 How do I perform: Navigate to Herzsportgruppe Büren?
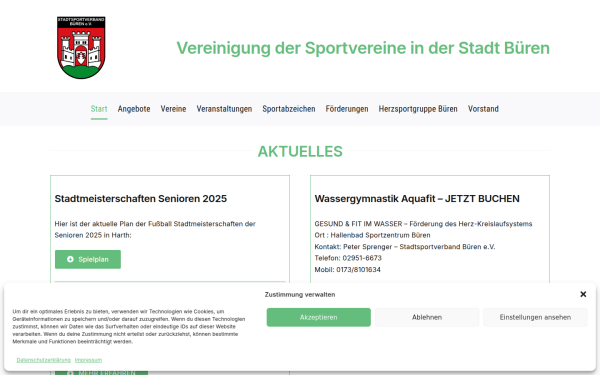[x=418, y=109]
